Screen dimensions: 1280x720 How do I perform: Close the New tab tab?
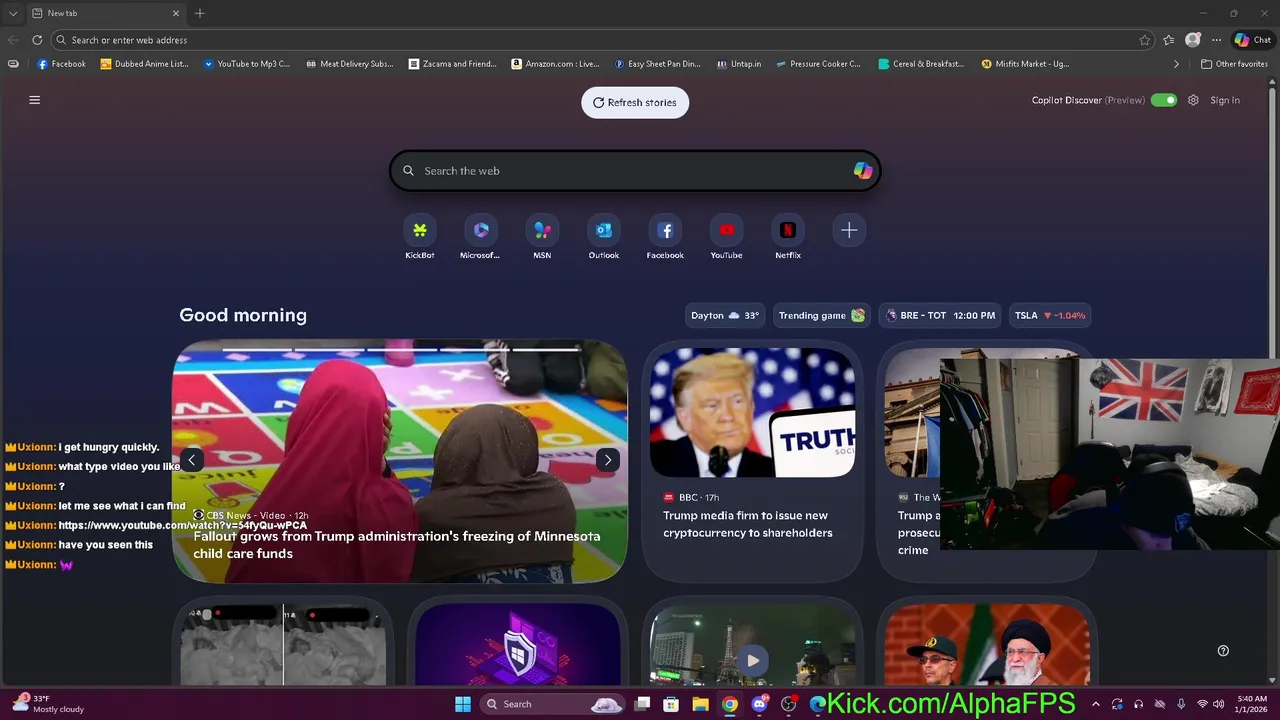(176, 13)
